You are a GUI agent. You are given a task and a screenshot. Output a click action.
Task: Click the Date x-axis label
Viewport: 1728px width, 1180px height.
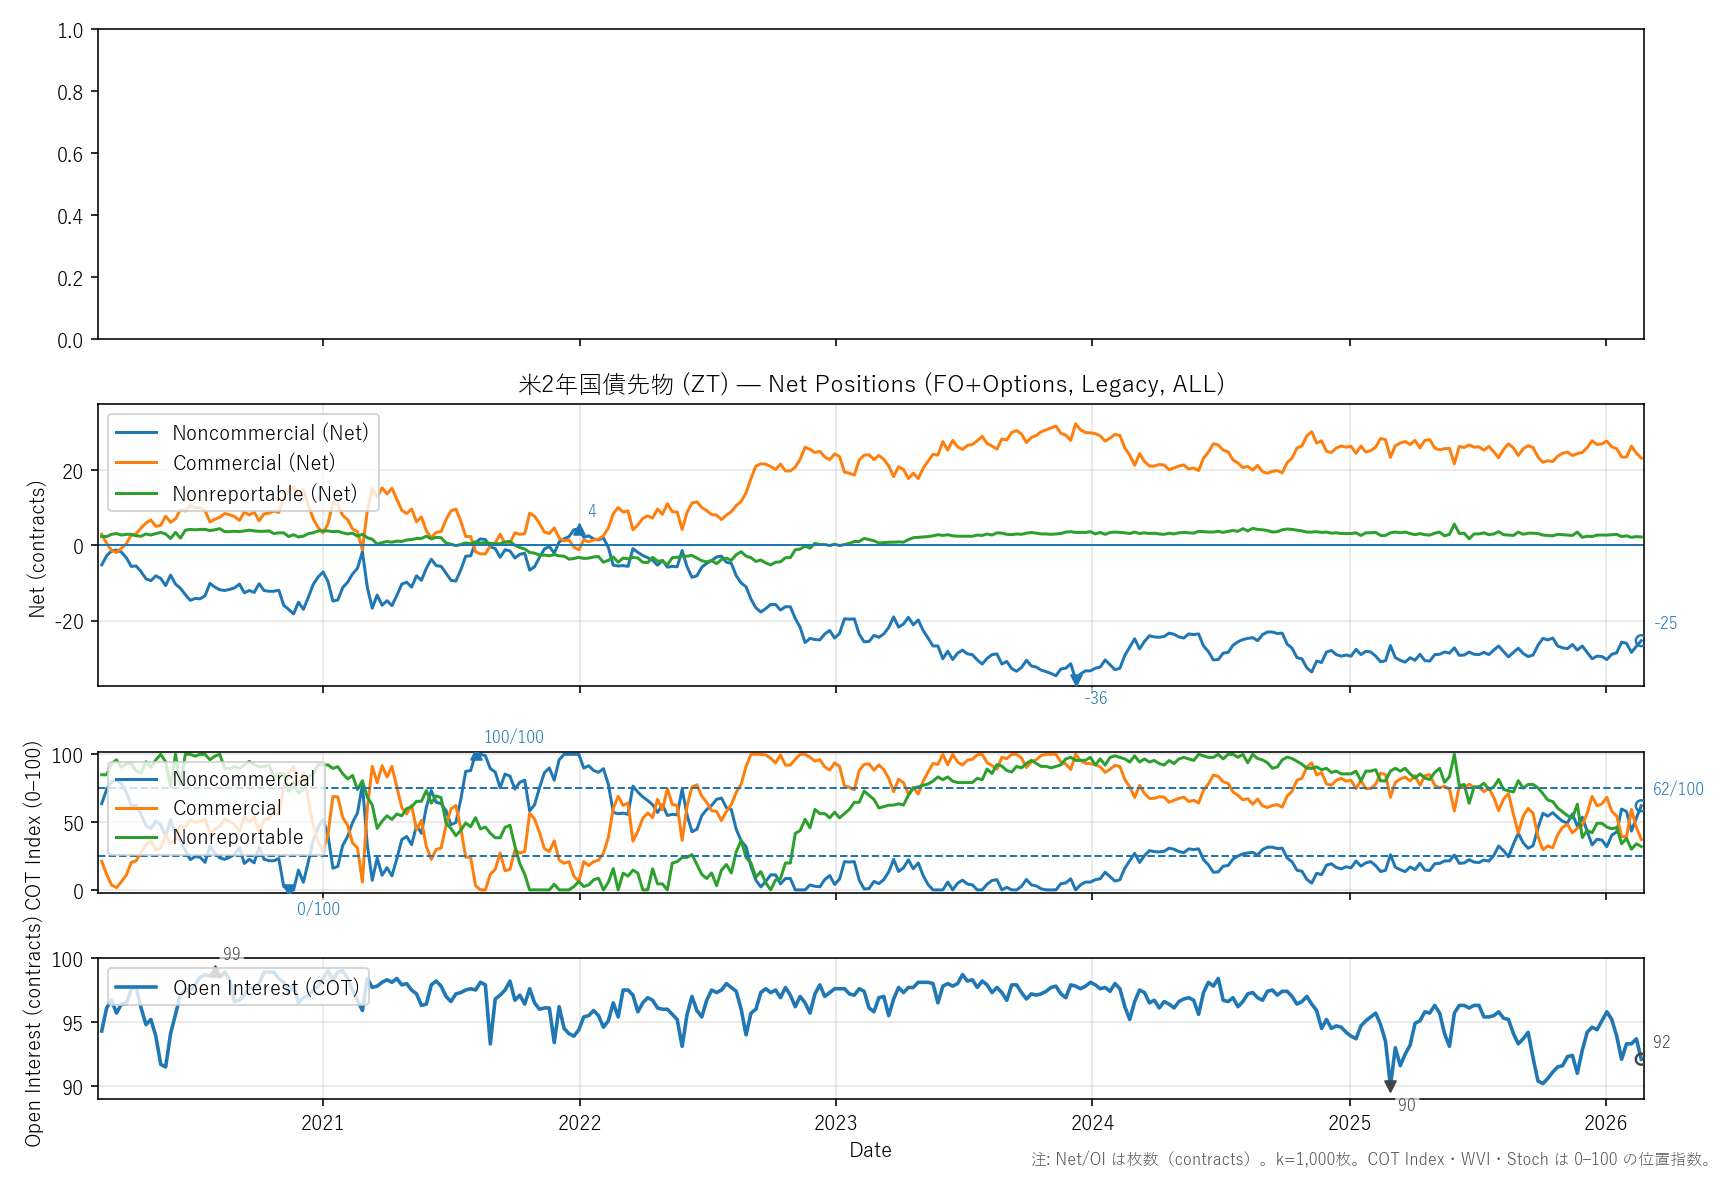pyautogui.click(x=870, y=1150)
